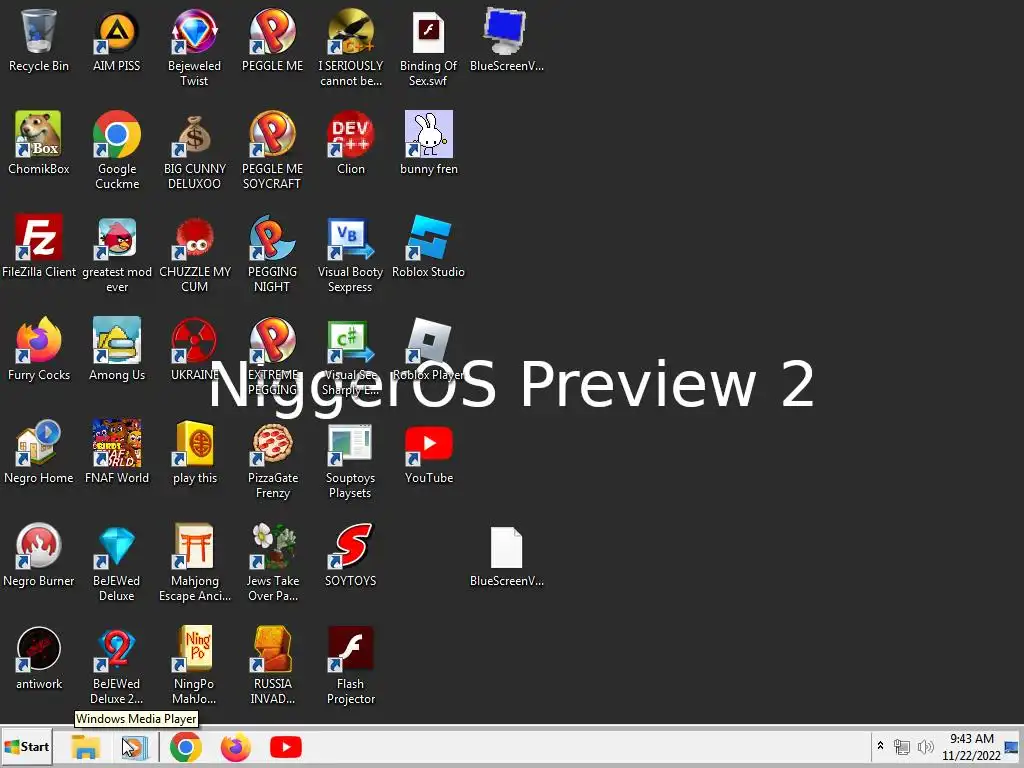
Task: Select the I SERIOUSLY cannot be... shortcut
Action: (351, 48)
